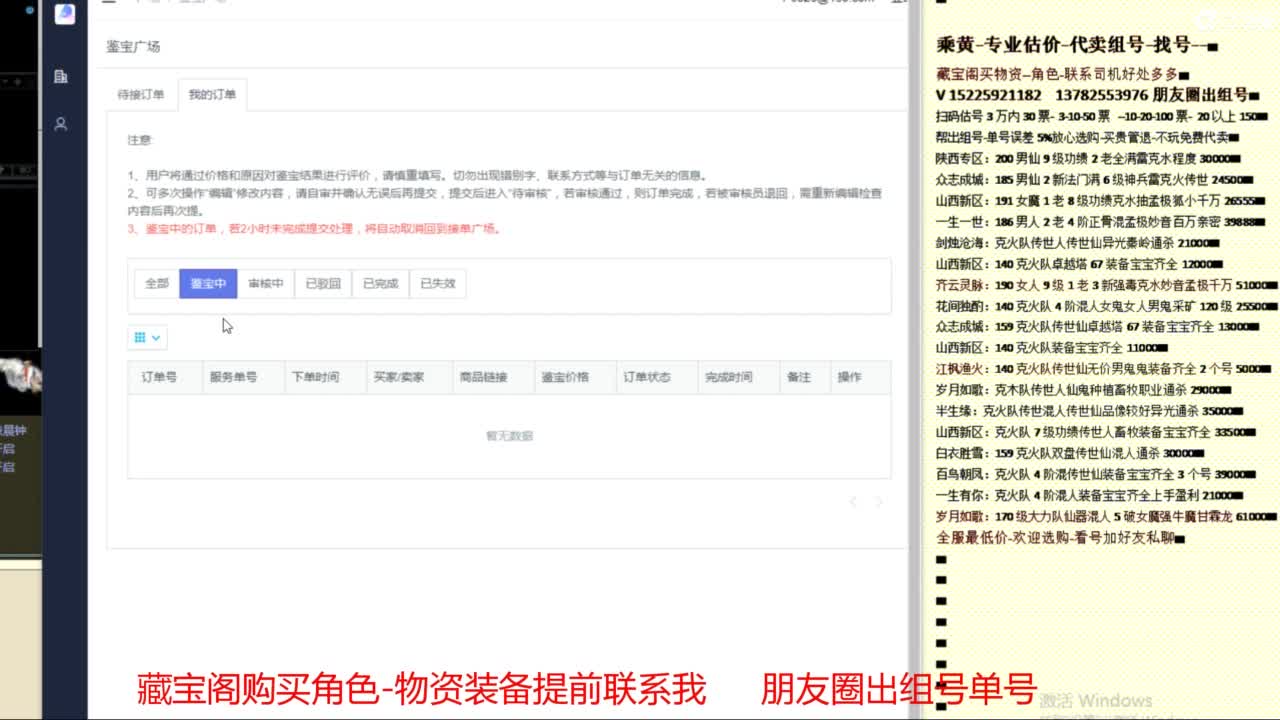Click the 一生有你 listing line in right panel
The width and height of the screenshot is (1280, 720).
1090,494
